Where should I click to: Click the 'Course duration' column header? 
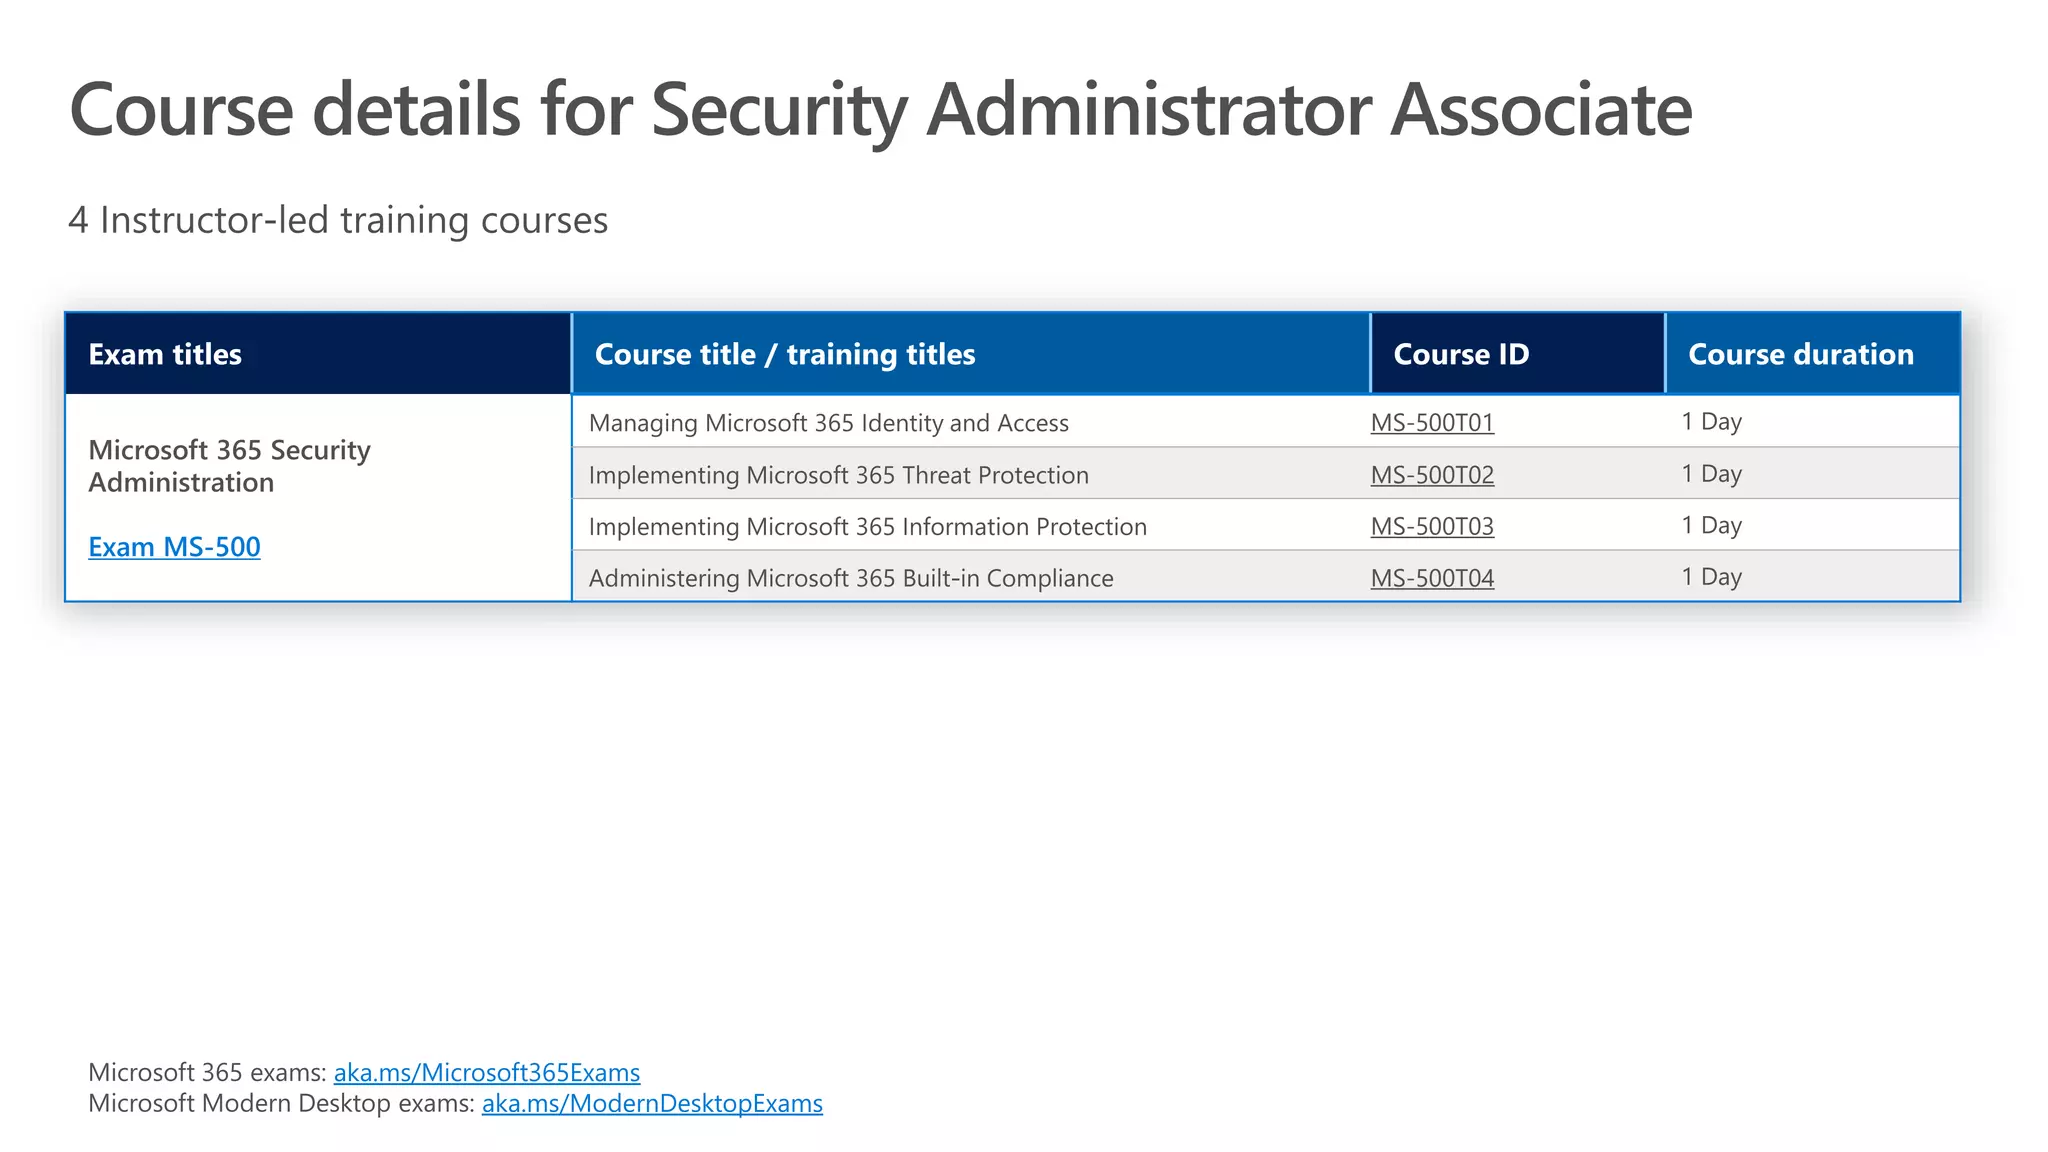tap(1812, 354)
